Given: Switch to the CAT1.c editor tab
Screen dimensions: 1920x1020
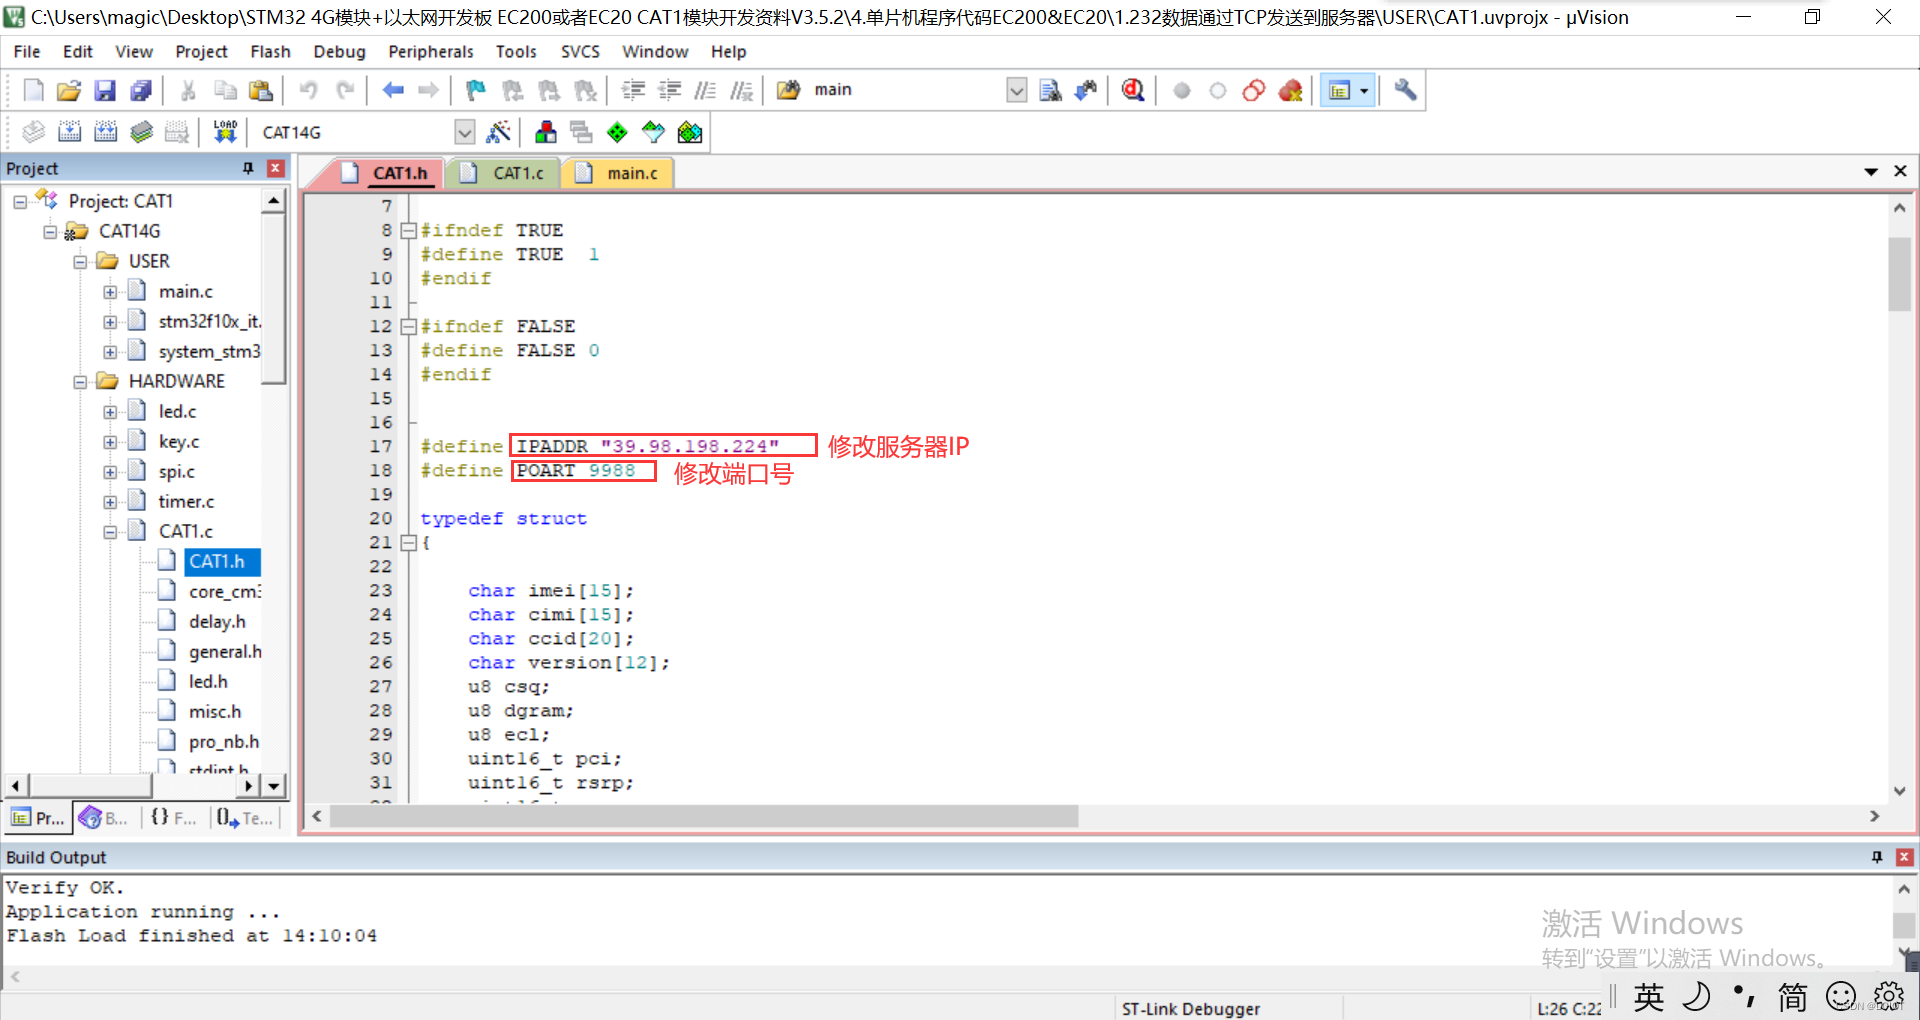Looking at the screenshot, I should click(506, 173).
